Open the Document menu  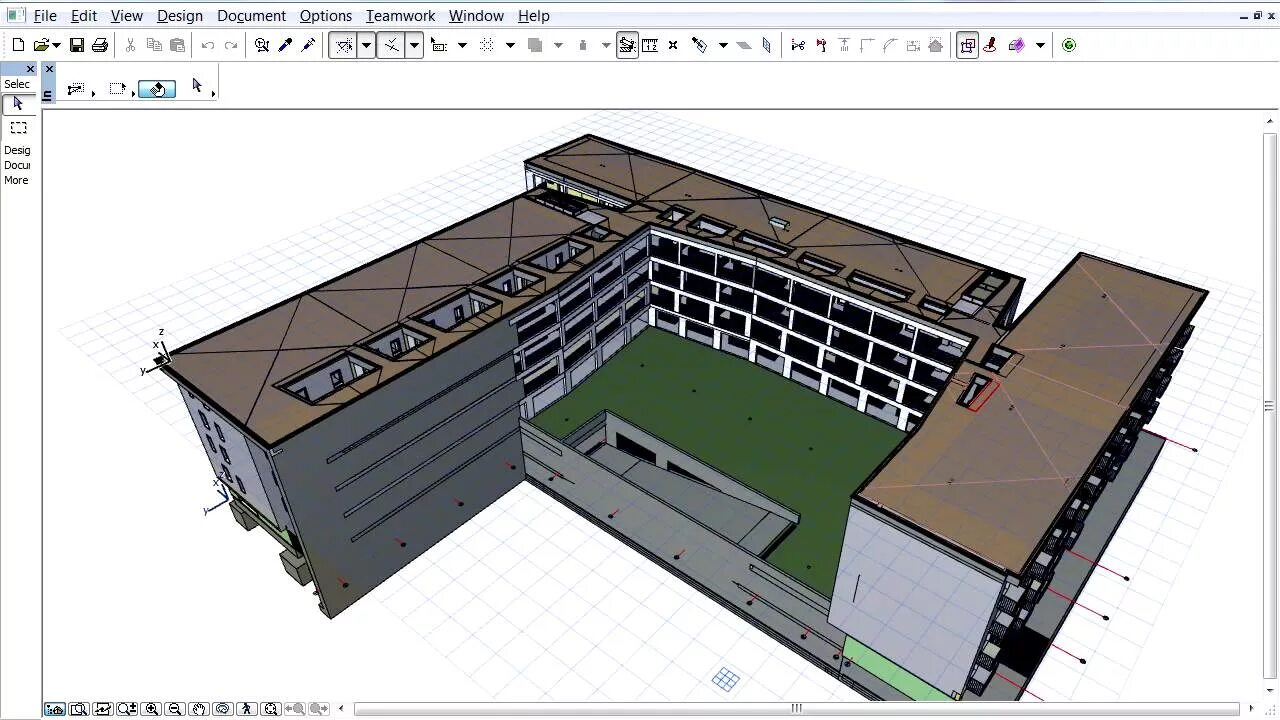(x=251, y=16)
